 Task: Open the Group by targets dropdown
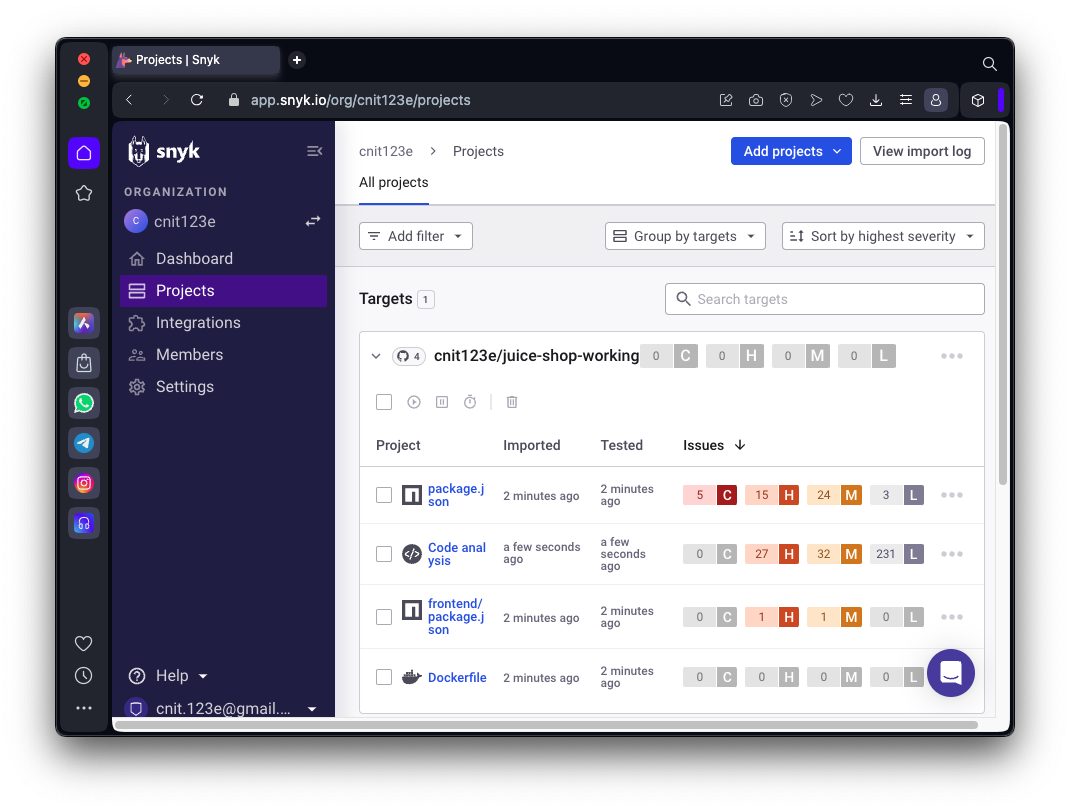pyautogui.click(x=685, y=236)
